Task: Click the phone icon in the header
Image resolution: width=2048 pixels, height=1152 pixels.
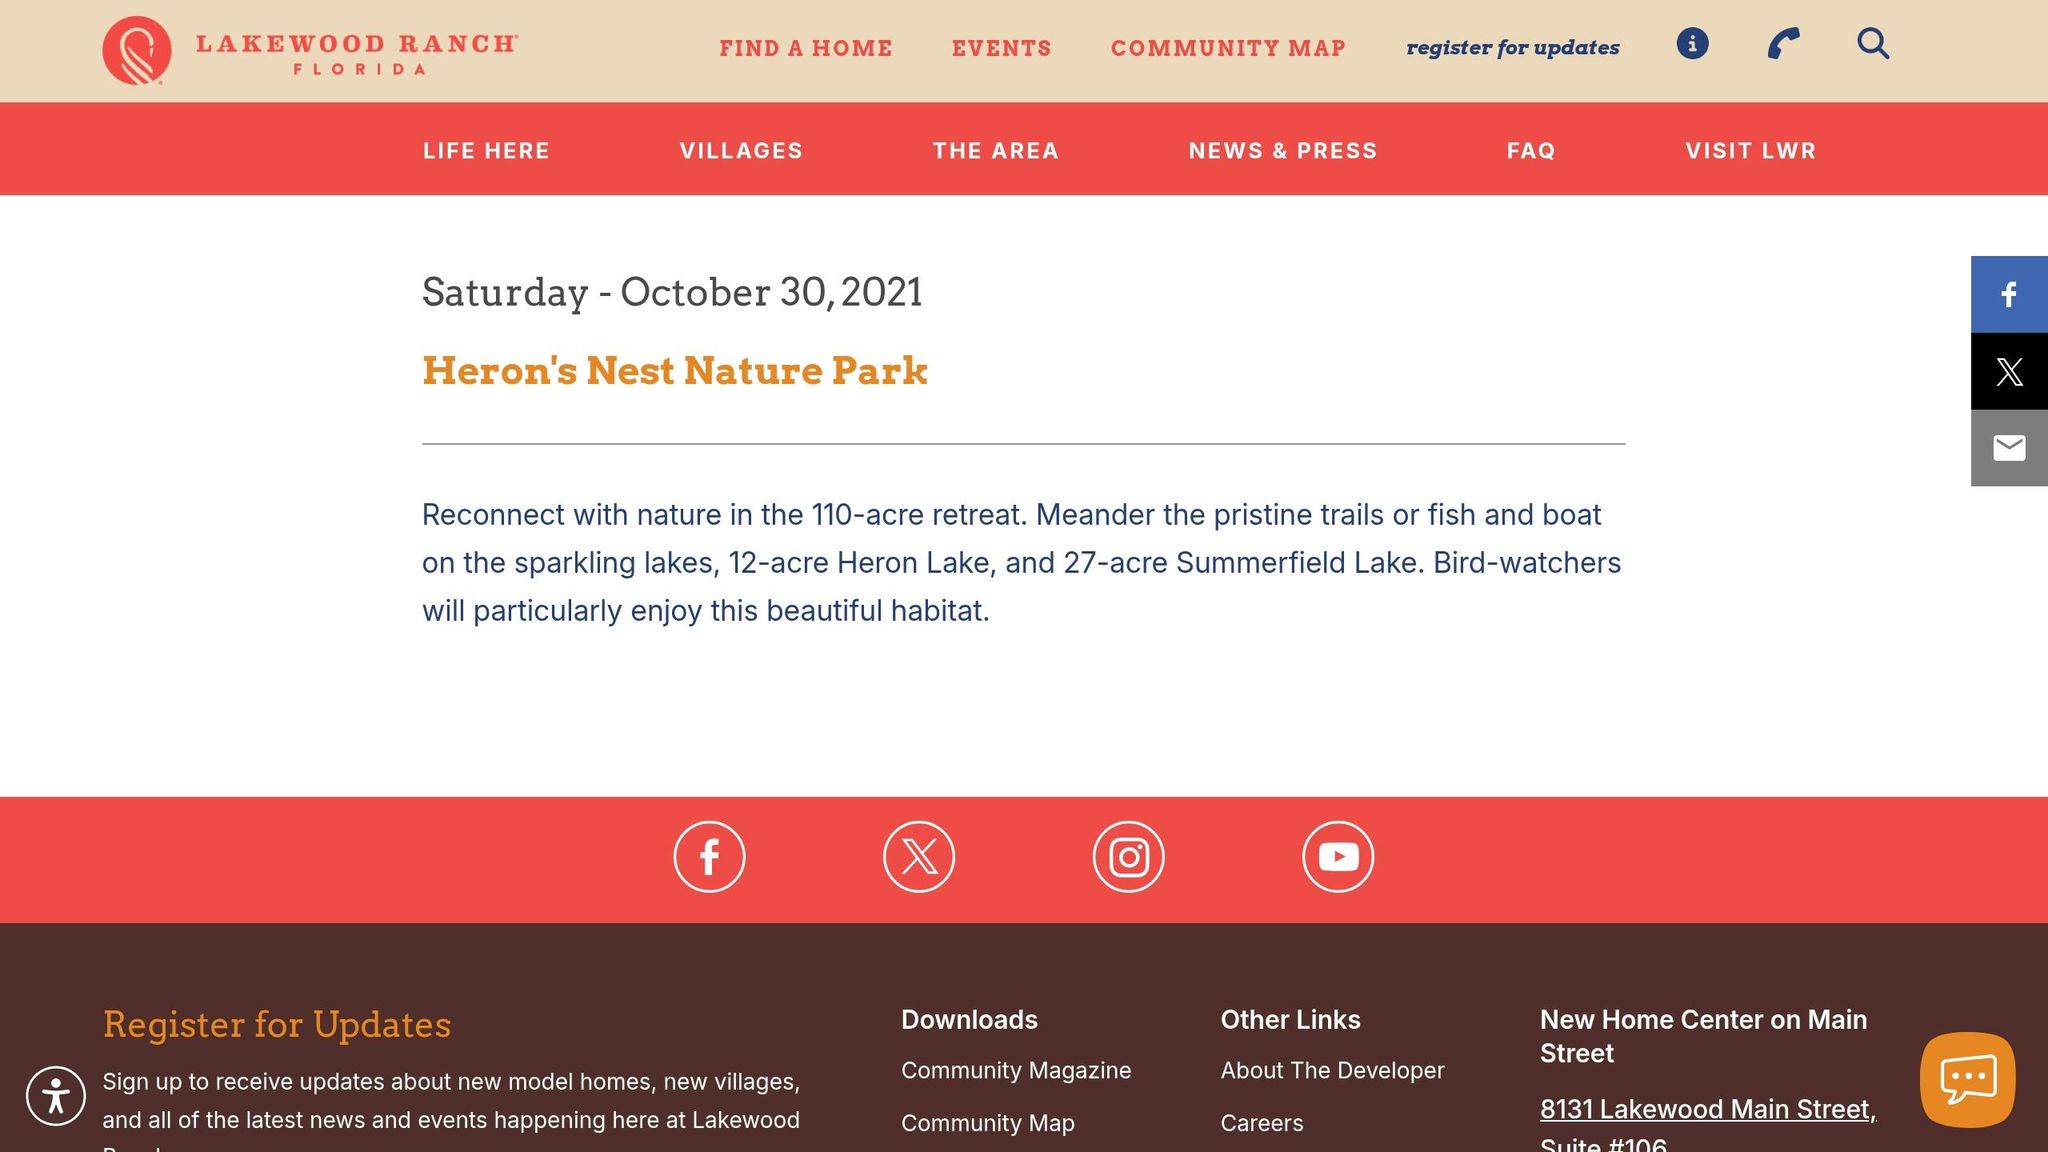Action: 1781,44
